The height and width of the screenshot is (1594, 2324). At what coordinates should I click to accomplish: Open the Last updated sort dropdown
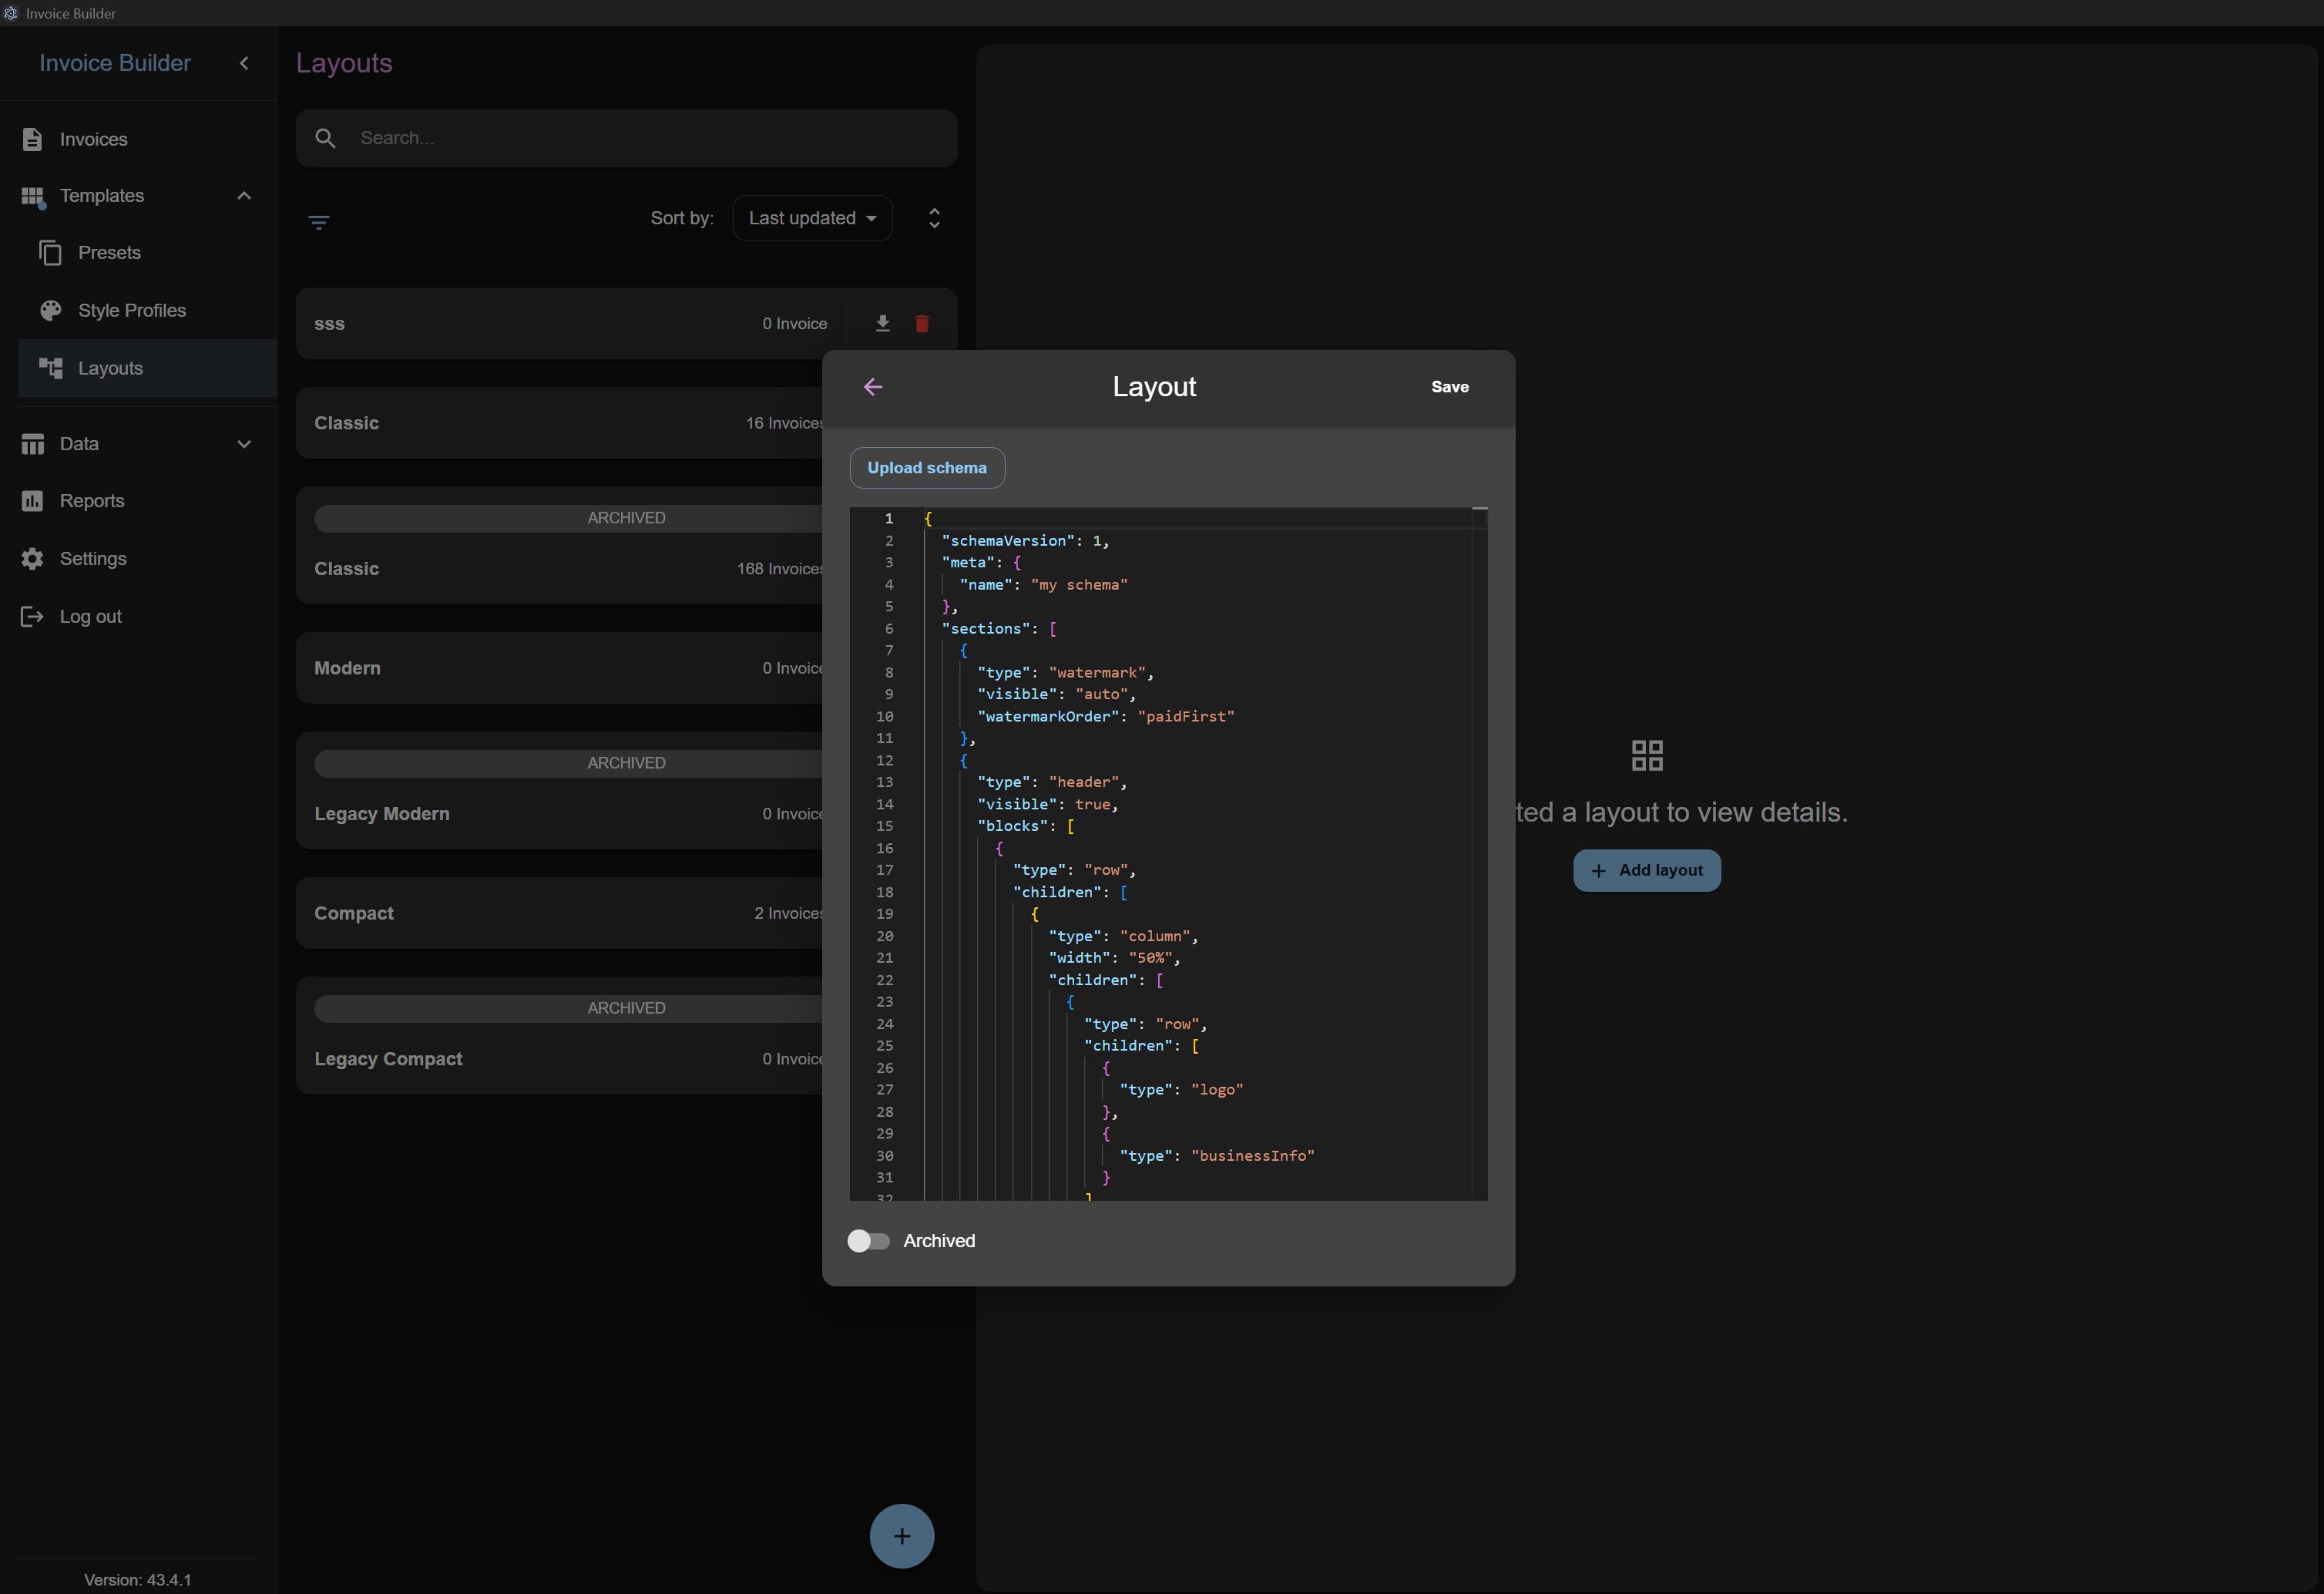[812, 218]
